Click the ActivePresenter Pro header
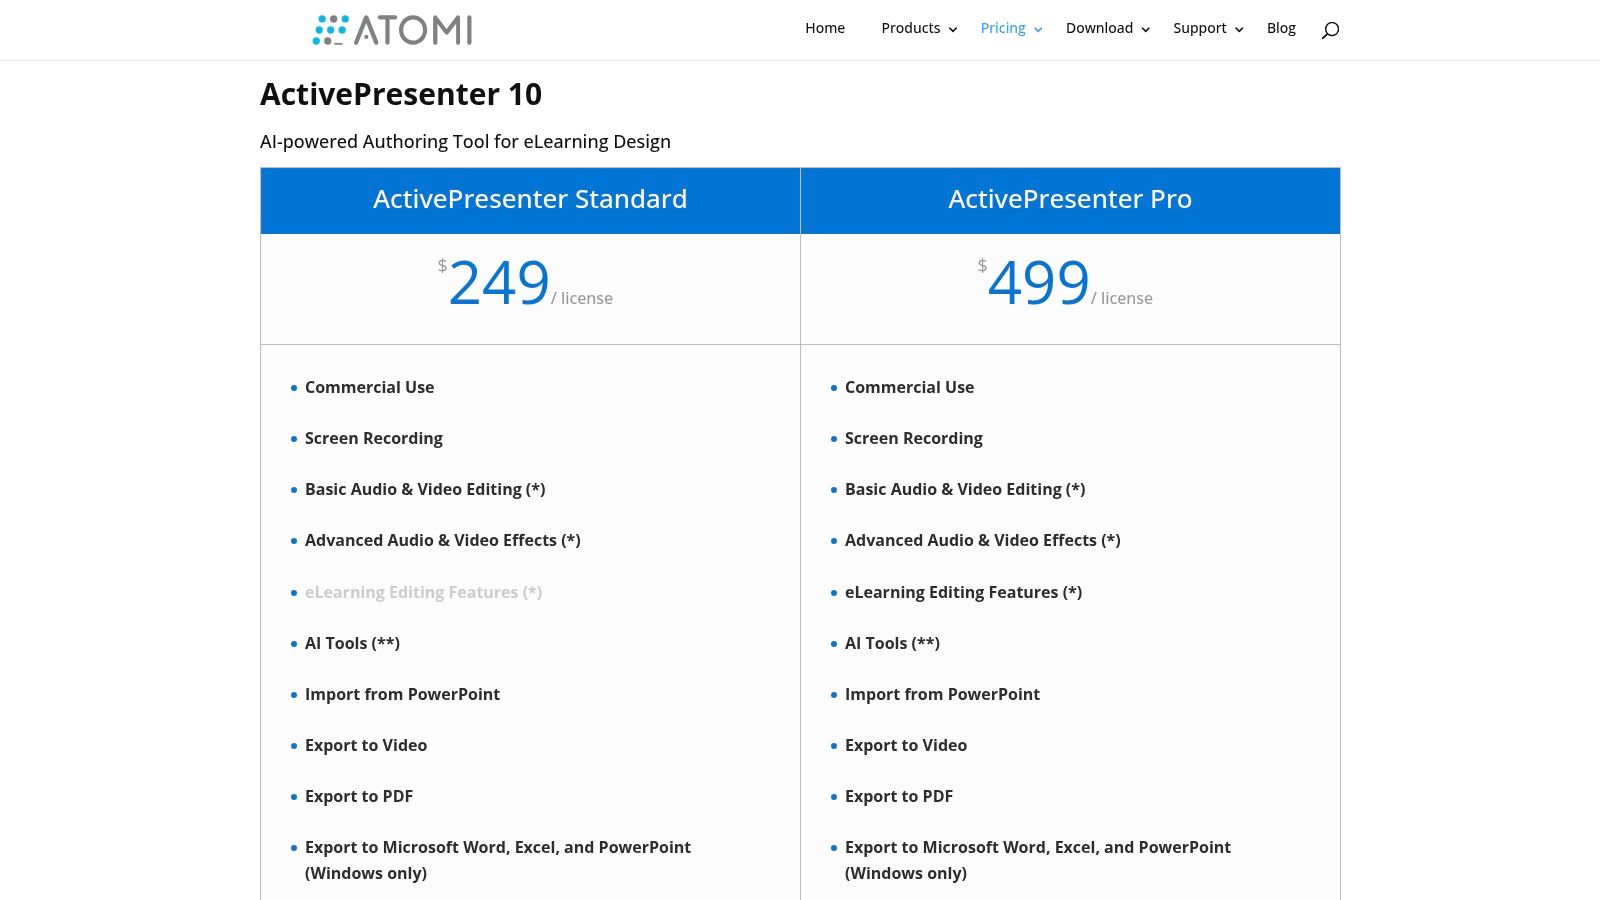Screen dimensions: 1600x900 1070,199
